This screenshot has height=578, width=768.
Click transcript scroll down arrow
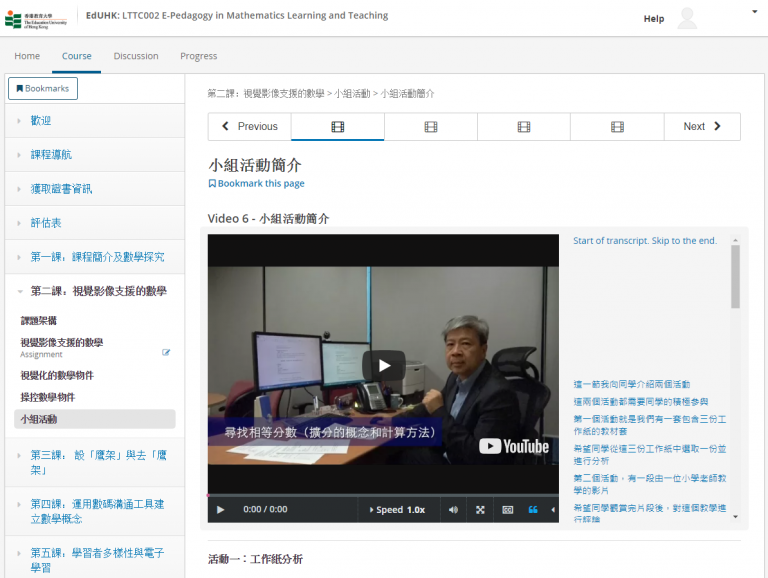click(x=735, y=517)
